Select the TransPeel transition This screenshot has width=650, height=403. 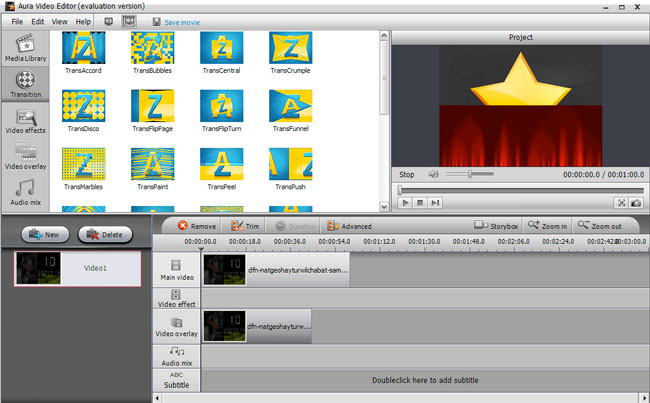tap(221, 169)
